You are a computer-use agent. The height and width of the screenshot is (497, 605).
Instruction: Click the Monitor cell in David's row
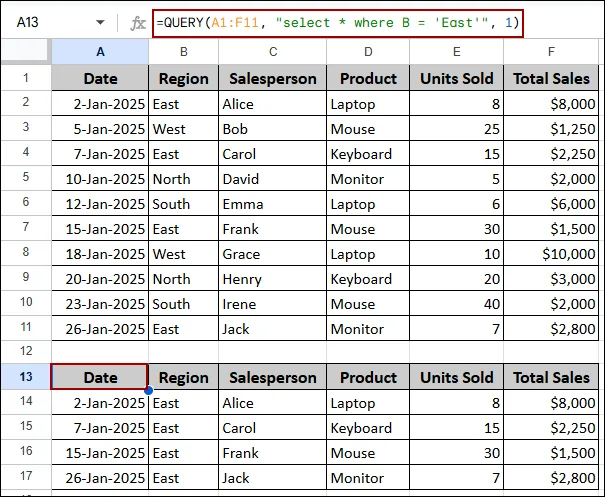(368, 179)
